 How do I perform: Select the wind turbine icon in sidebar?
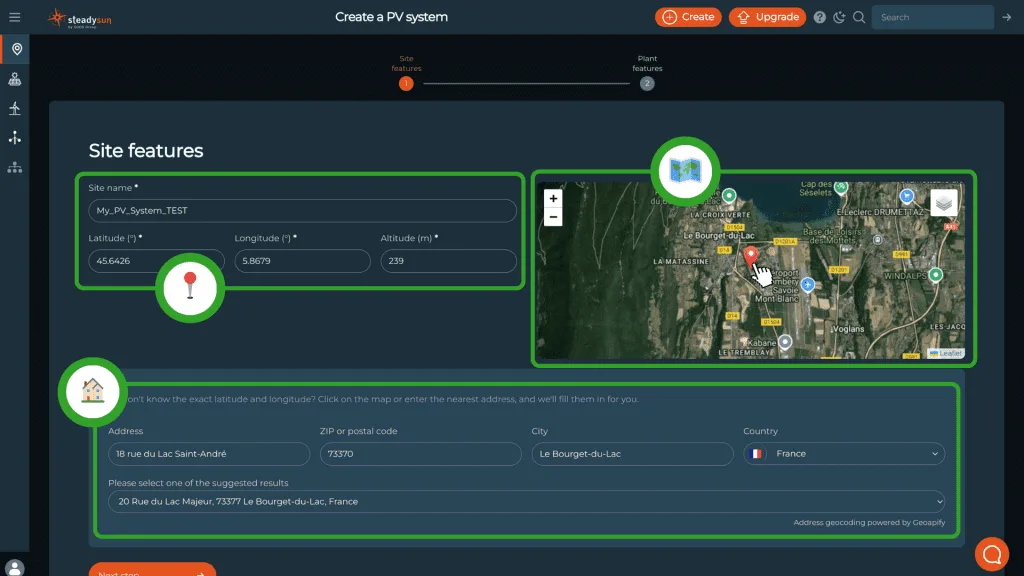pos(14,108)
